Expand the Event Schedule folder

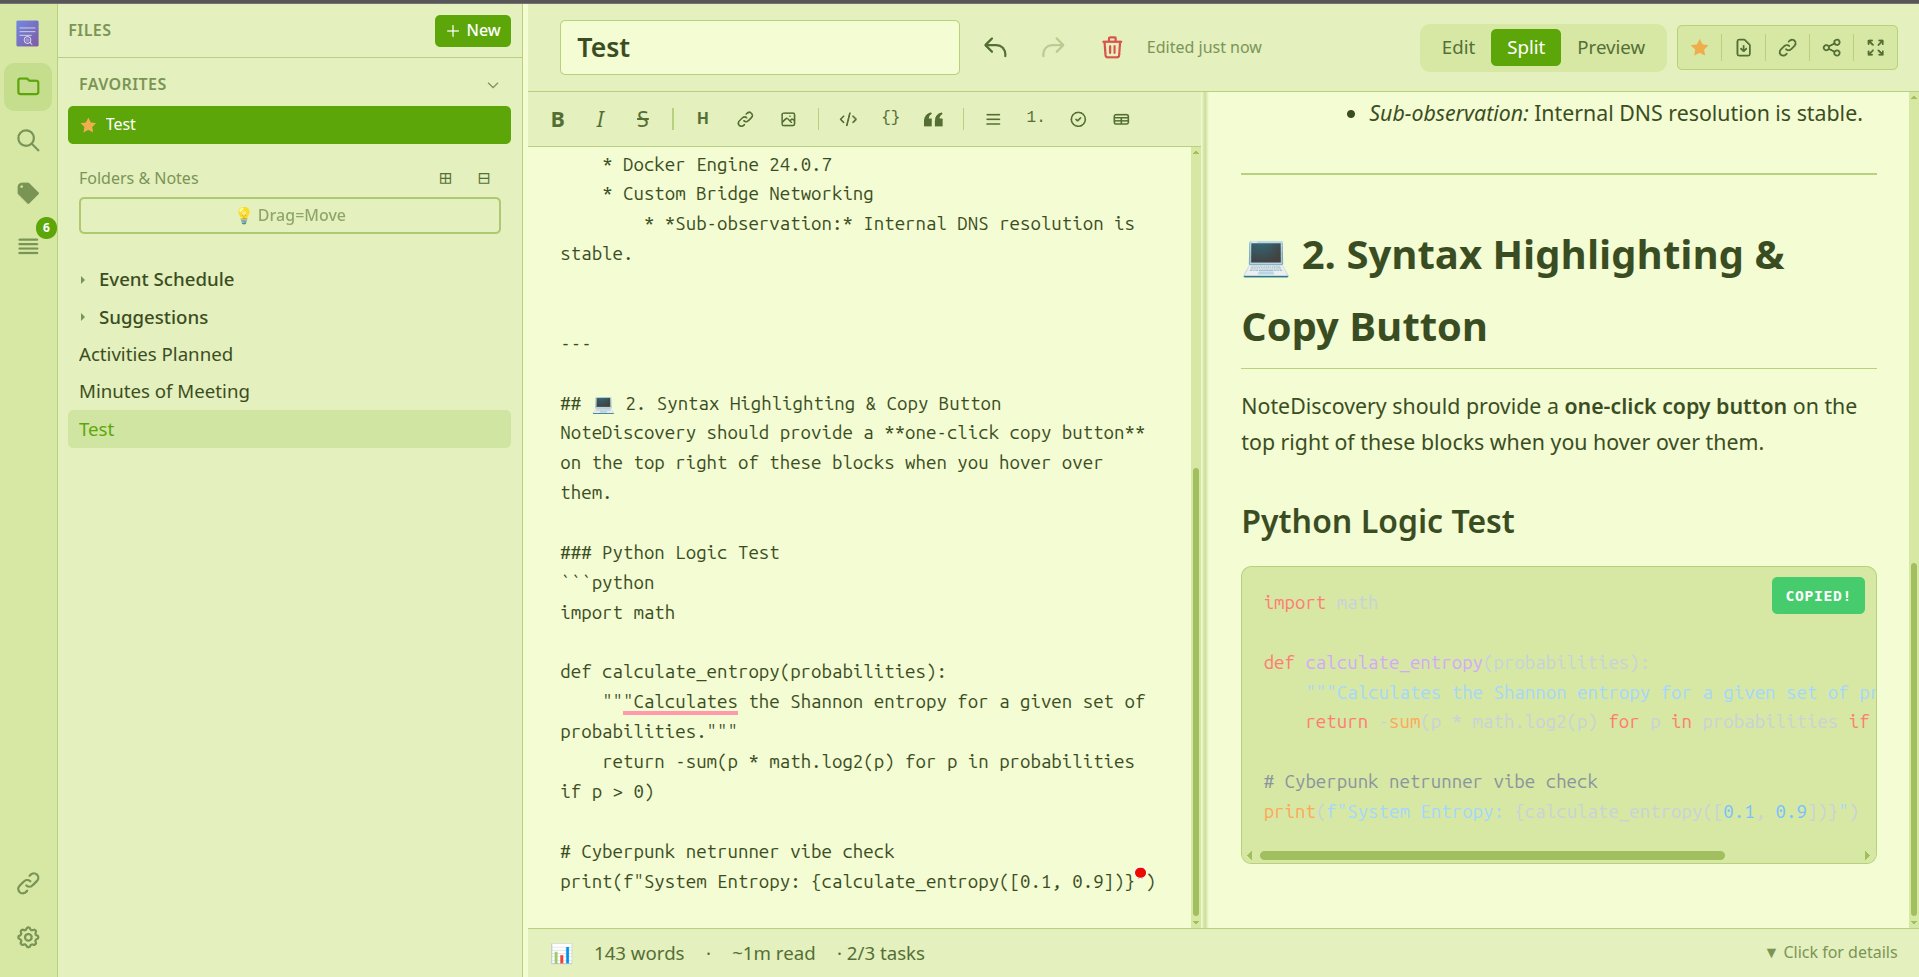pyautogui.click(x=82, y=279)
